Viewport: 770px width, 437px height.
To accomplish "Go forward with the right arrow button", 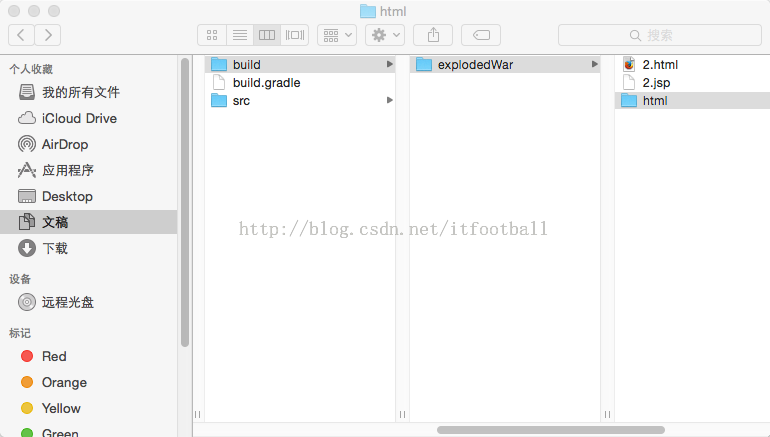I will 48,35.
